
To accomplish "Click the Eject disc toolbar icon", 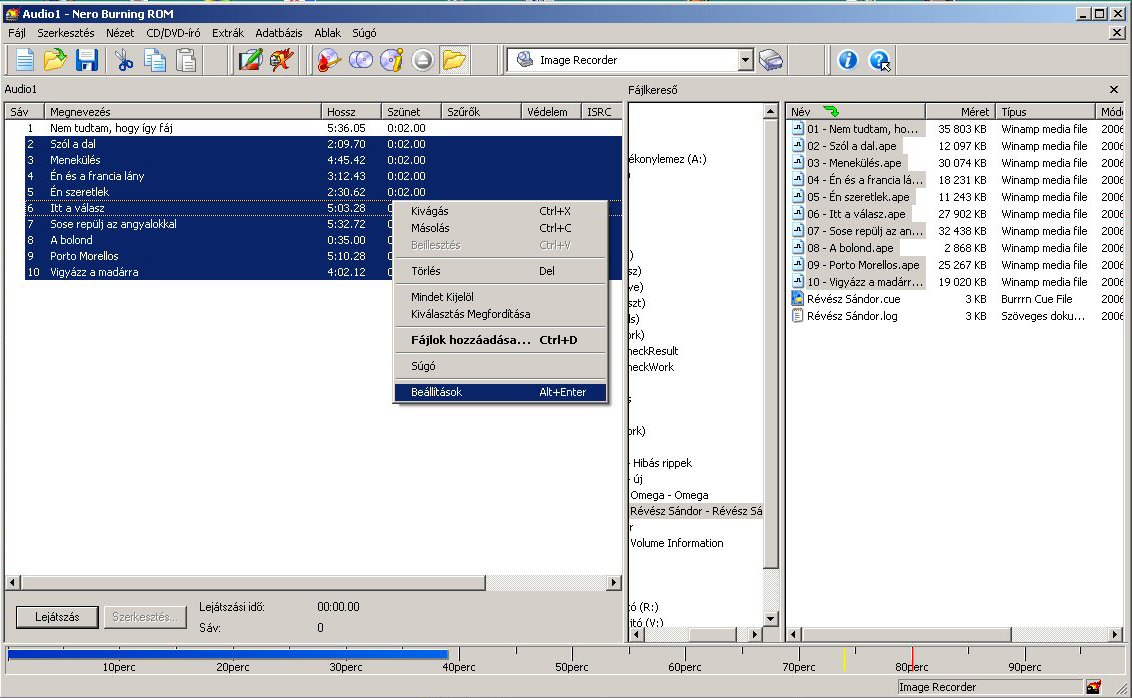I will point(422,60).
